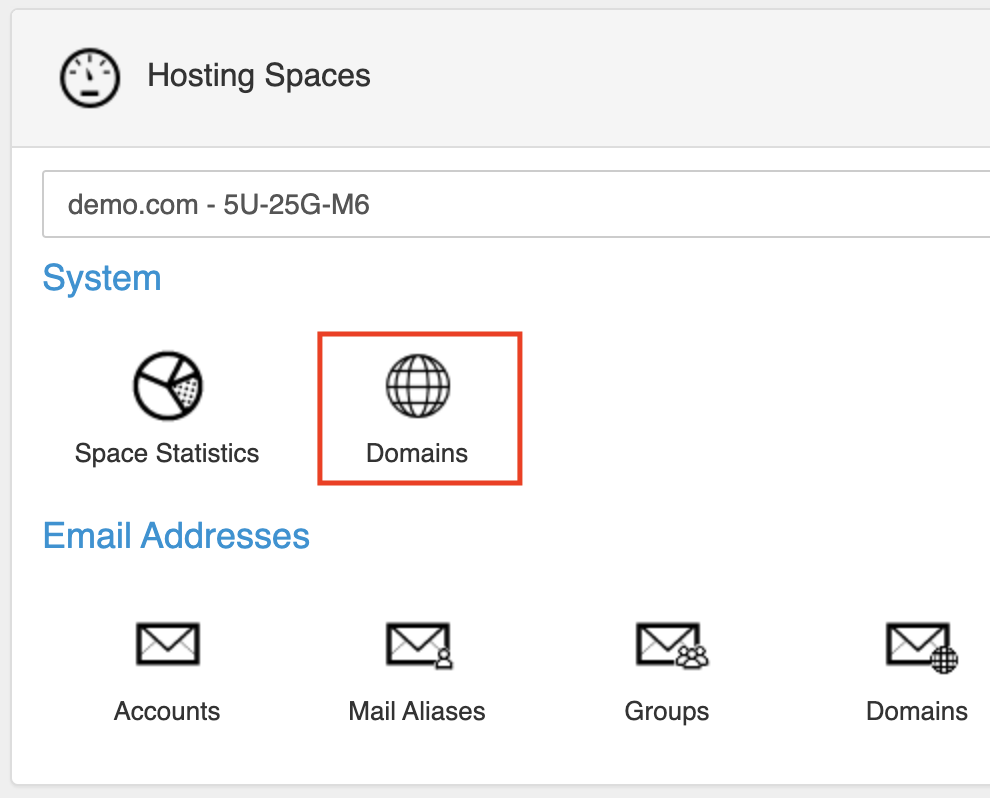Click the Email Addresses section heading
This screenshot has height=798, width=990.
click(x=176, y=536)
